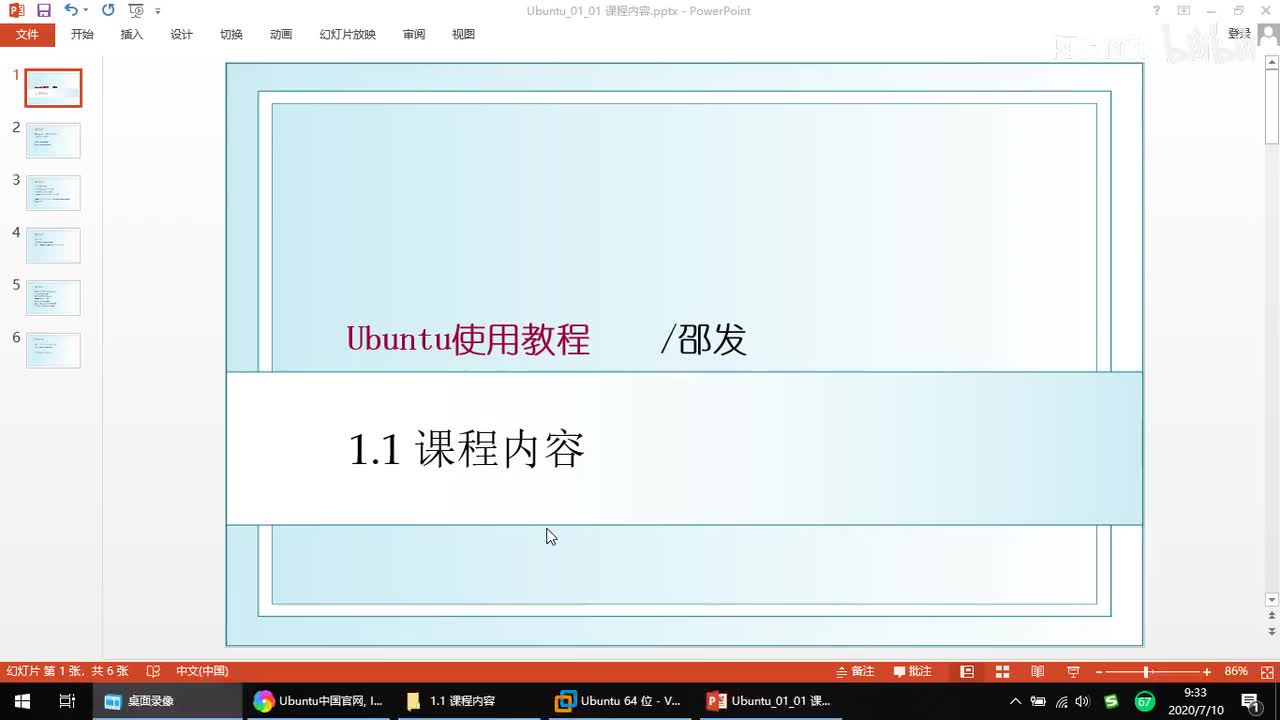Click the vertical scrollbar up arrow
Image resolution: width=1280 pixels, height=720 pixels.
coord(1272,63)
